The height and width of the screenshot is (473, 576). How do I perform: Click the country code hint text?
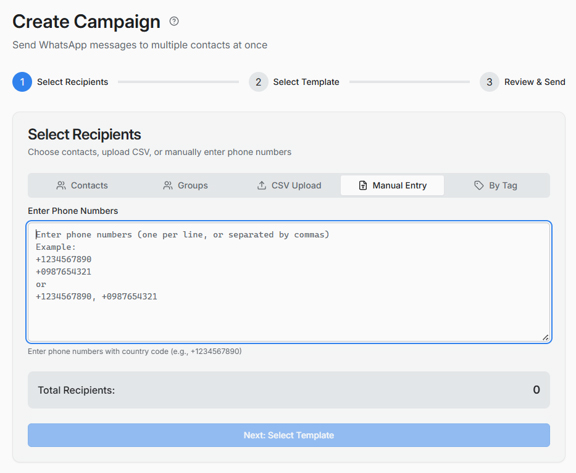tap(135, 351)
